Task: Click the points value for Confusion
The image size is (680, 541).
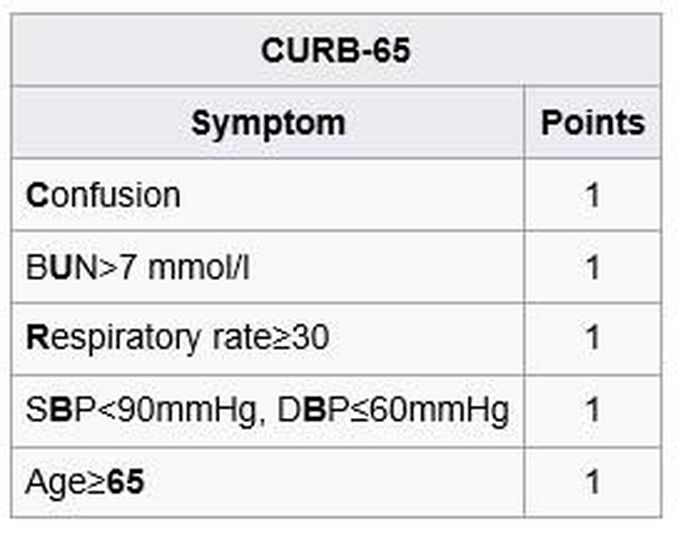Action: click(x=592, y=195)
